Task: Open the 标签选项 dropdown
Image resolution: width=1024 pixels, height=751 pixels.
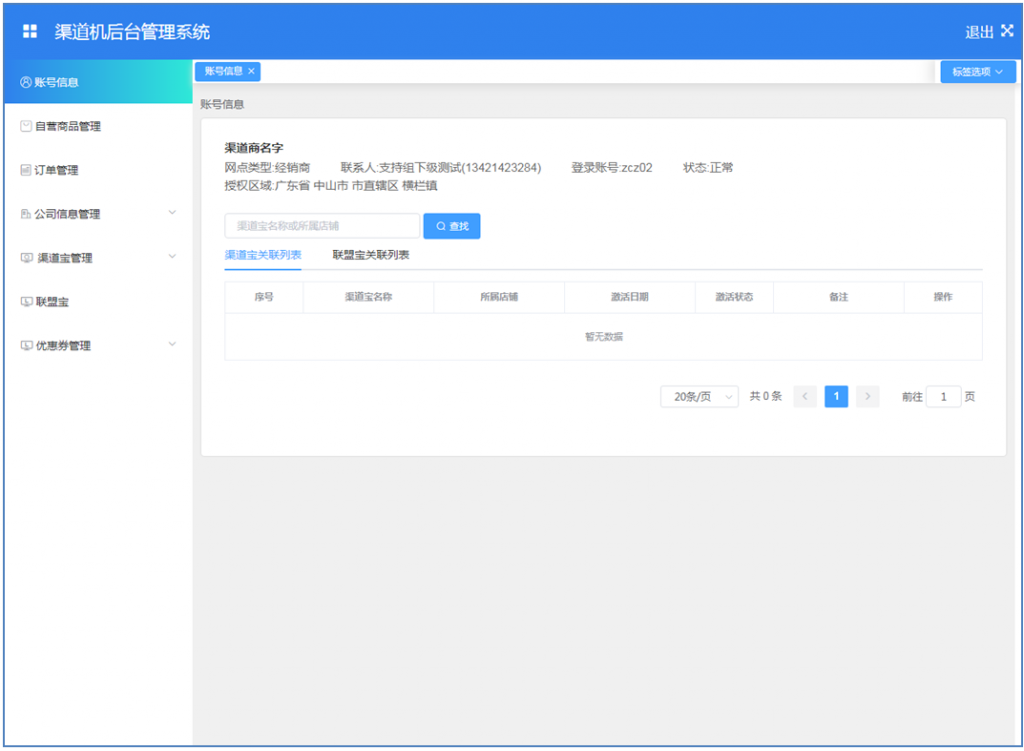Action: [x=978, y=72]
